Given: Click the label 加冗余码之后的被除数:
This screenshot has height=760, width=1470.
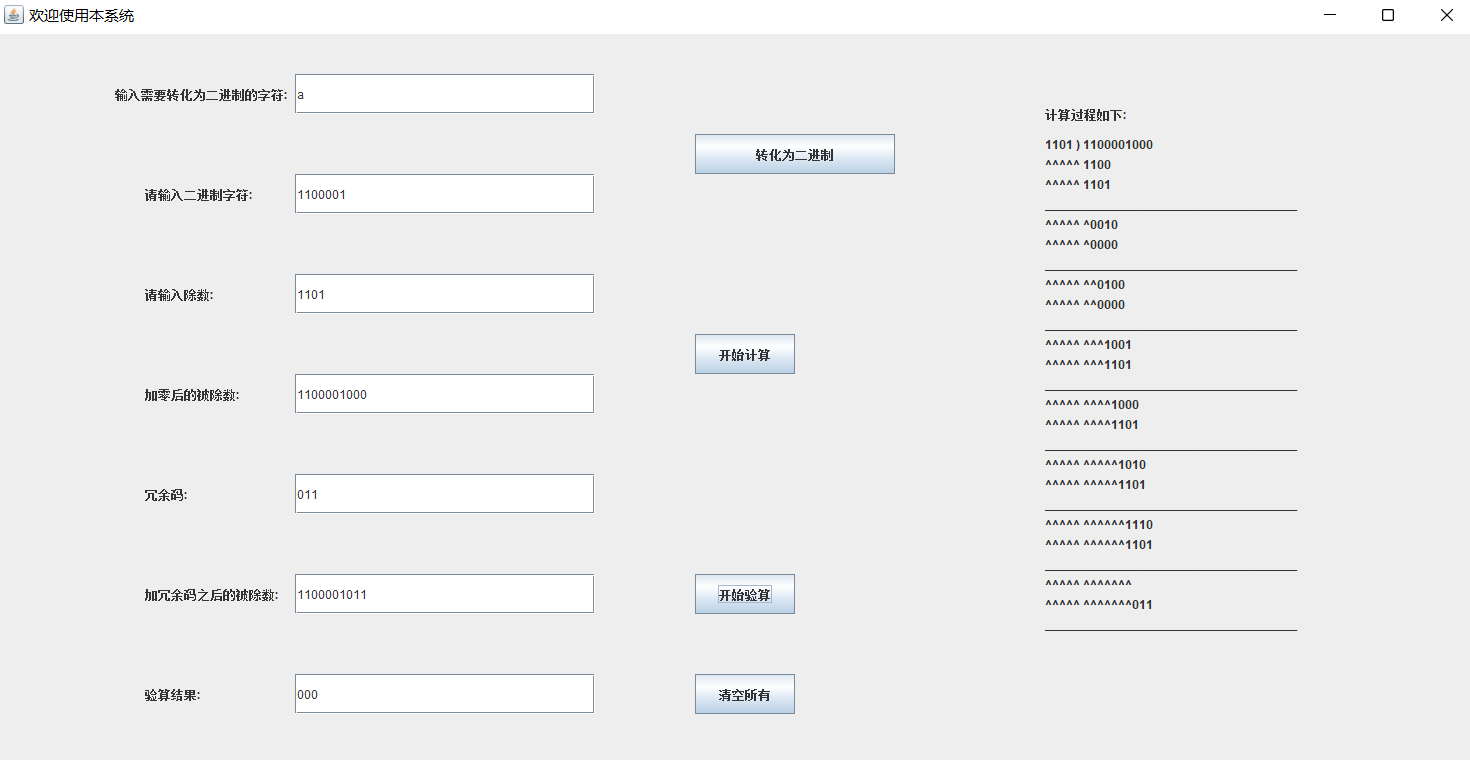Looking at the screenshot, I should tap(211, 595).
